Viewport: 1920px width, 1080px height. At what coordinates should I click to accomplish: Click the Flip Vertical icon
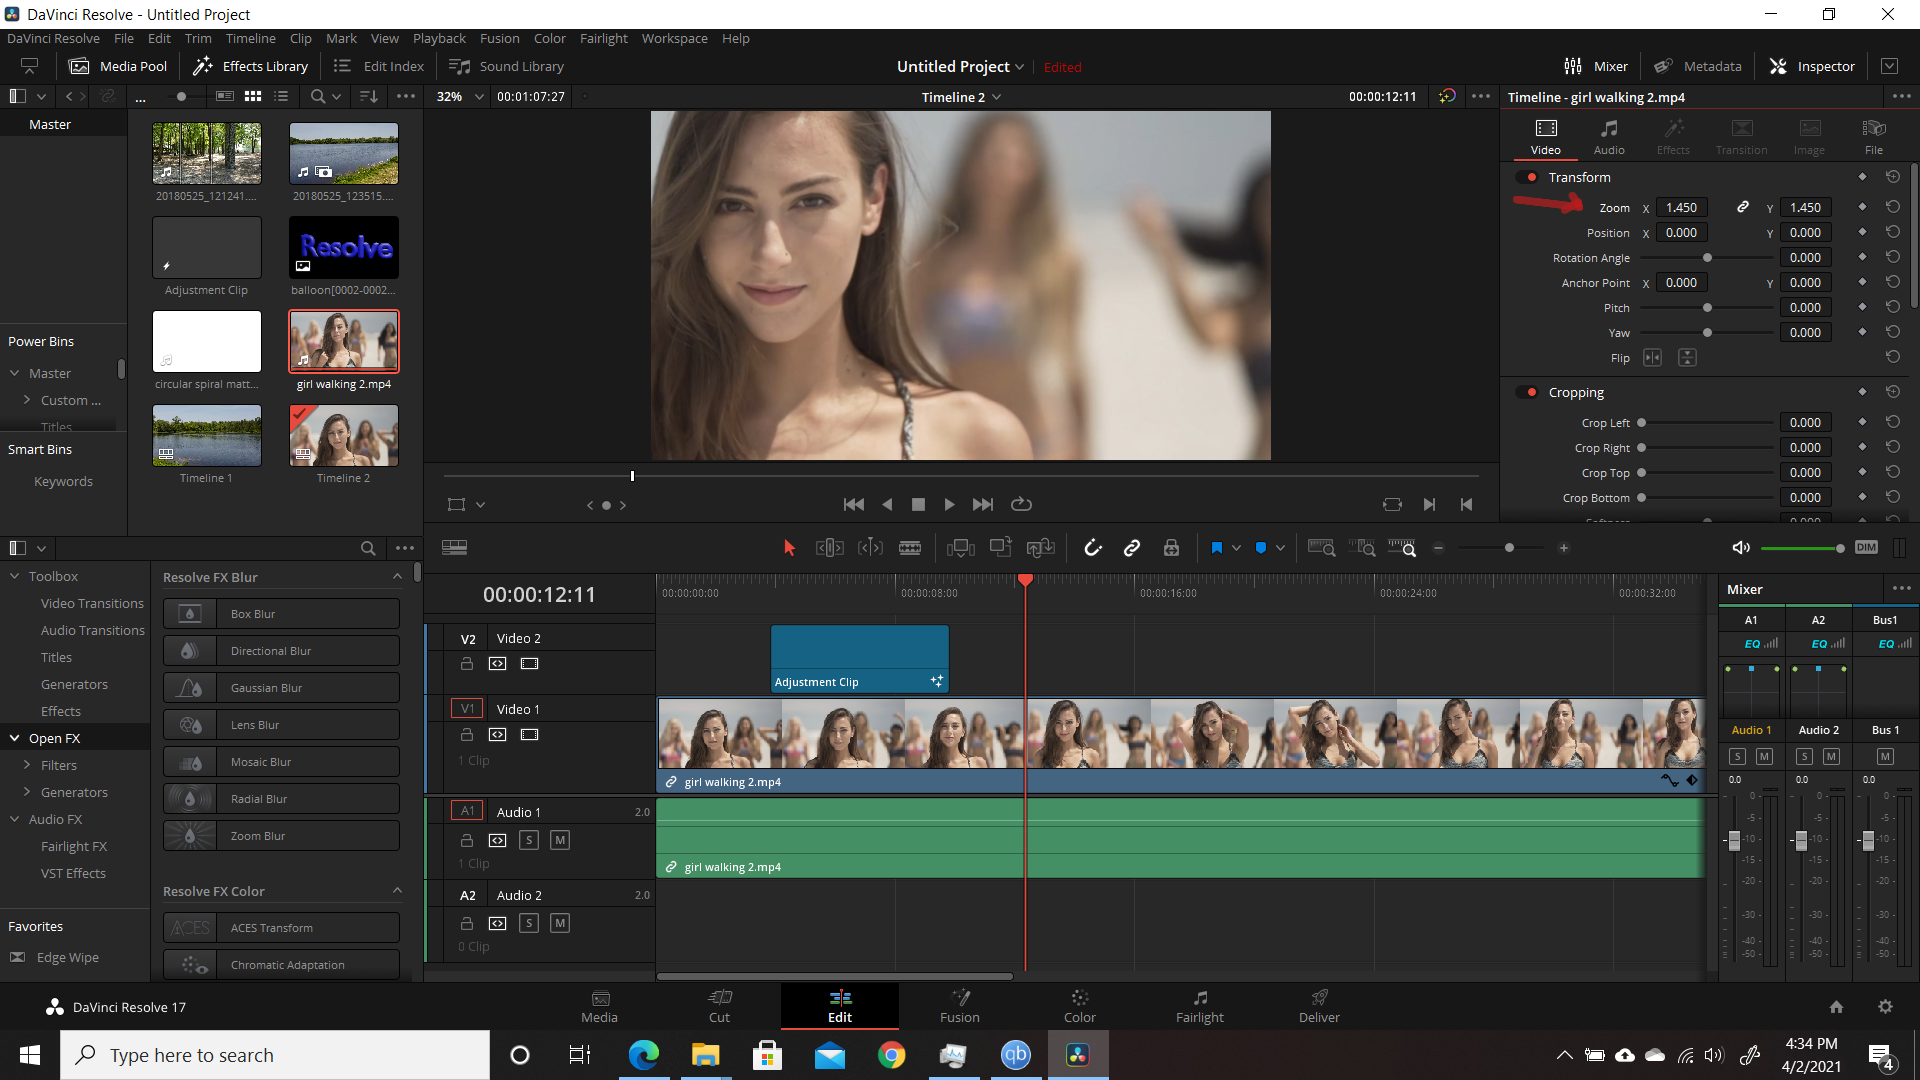click(x=1687, y=358)
